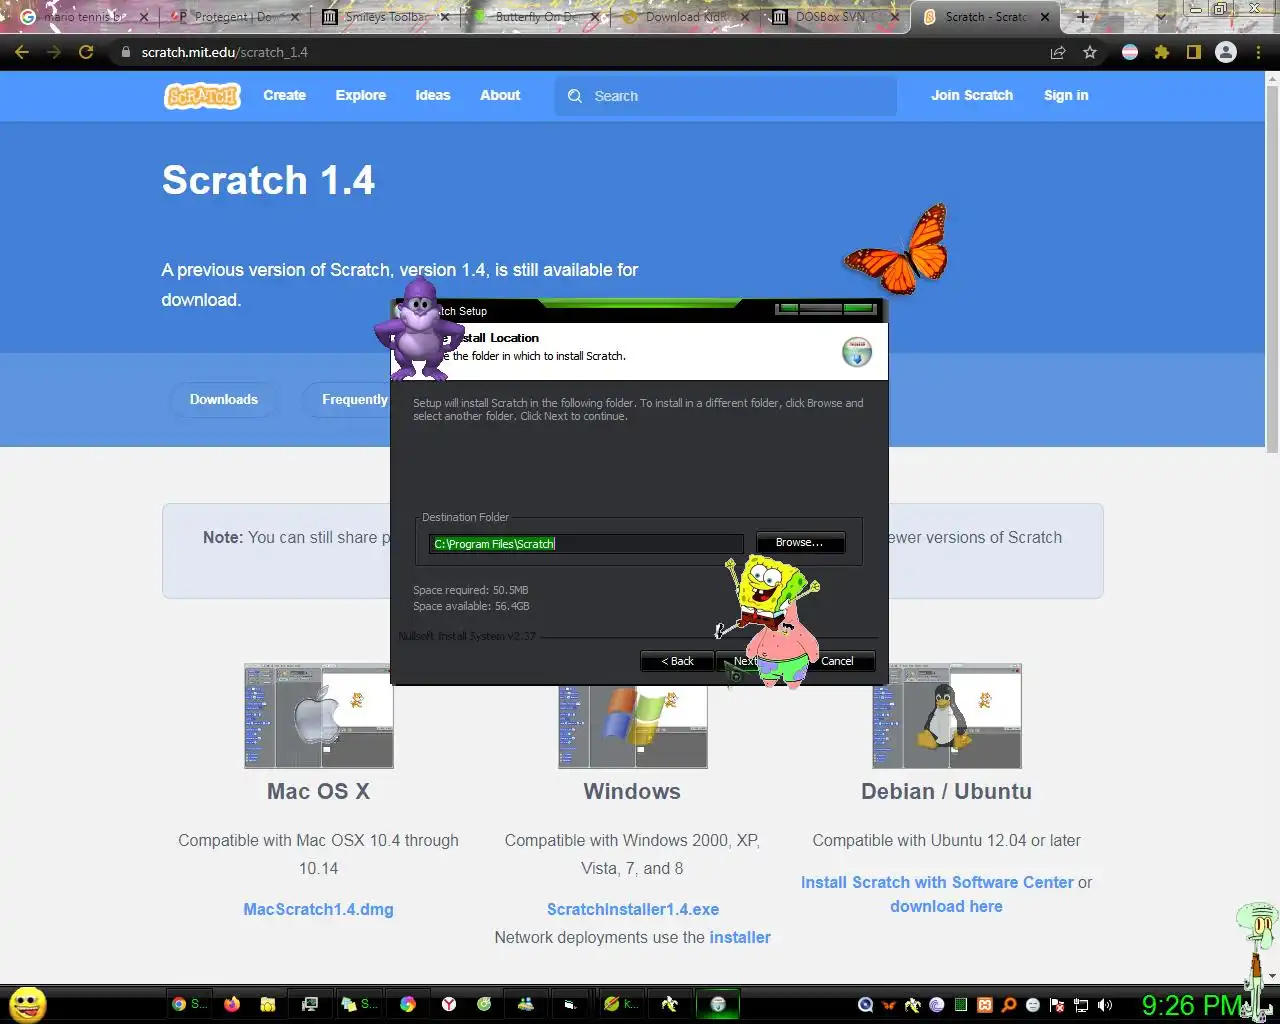Open the banana taskbar icon
This screenshot has height=1024, width=1280.
tap(669, 1004)
